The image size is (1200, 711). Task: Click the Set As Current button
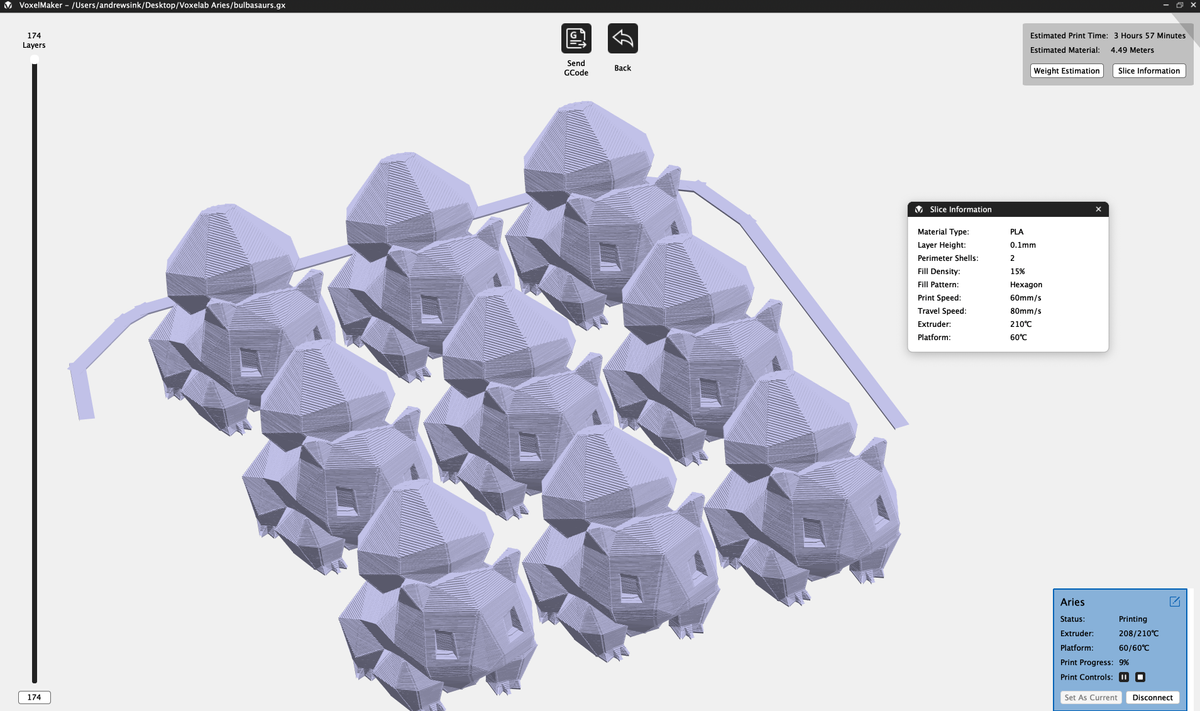pos(1090,697)
